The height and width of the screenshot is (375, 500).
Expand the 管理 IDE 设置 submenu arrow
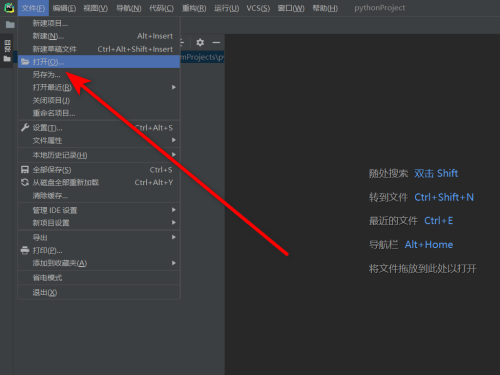[174, 210]
